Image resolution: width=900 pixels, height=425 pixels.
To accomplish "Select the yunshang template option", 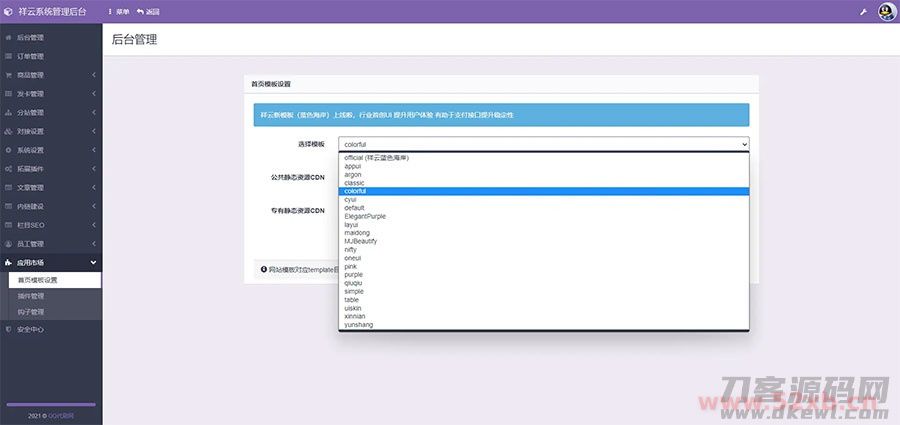I will pyautogui.click(x=359, y=325).
